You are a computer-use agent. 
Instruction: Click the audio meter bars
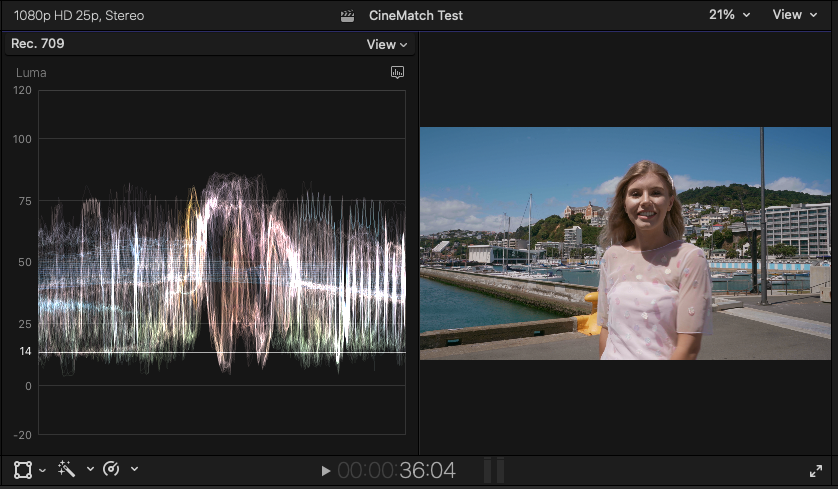coord(494,470)
